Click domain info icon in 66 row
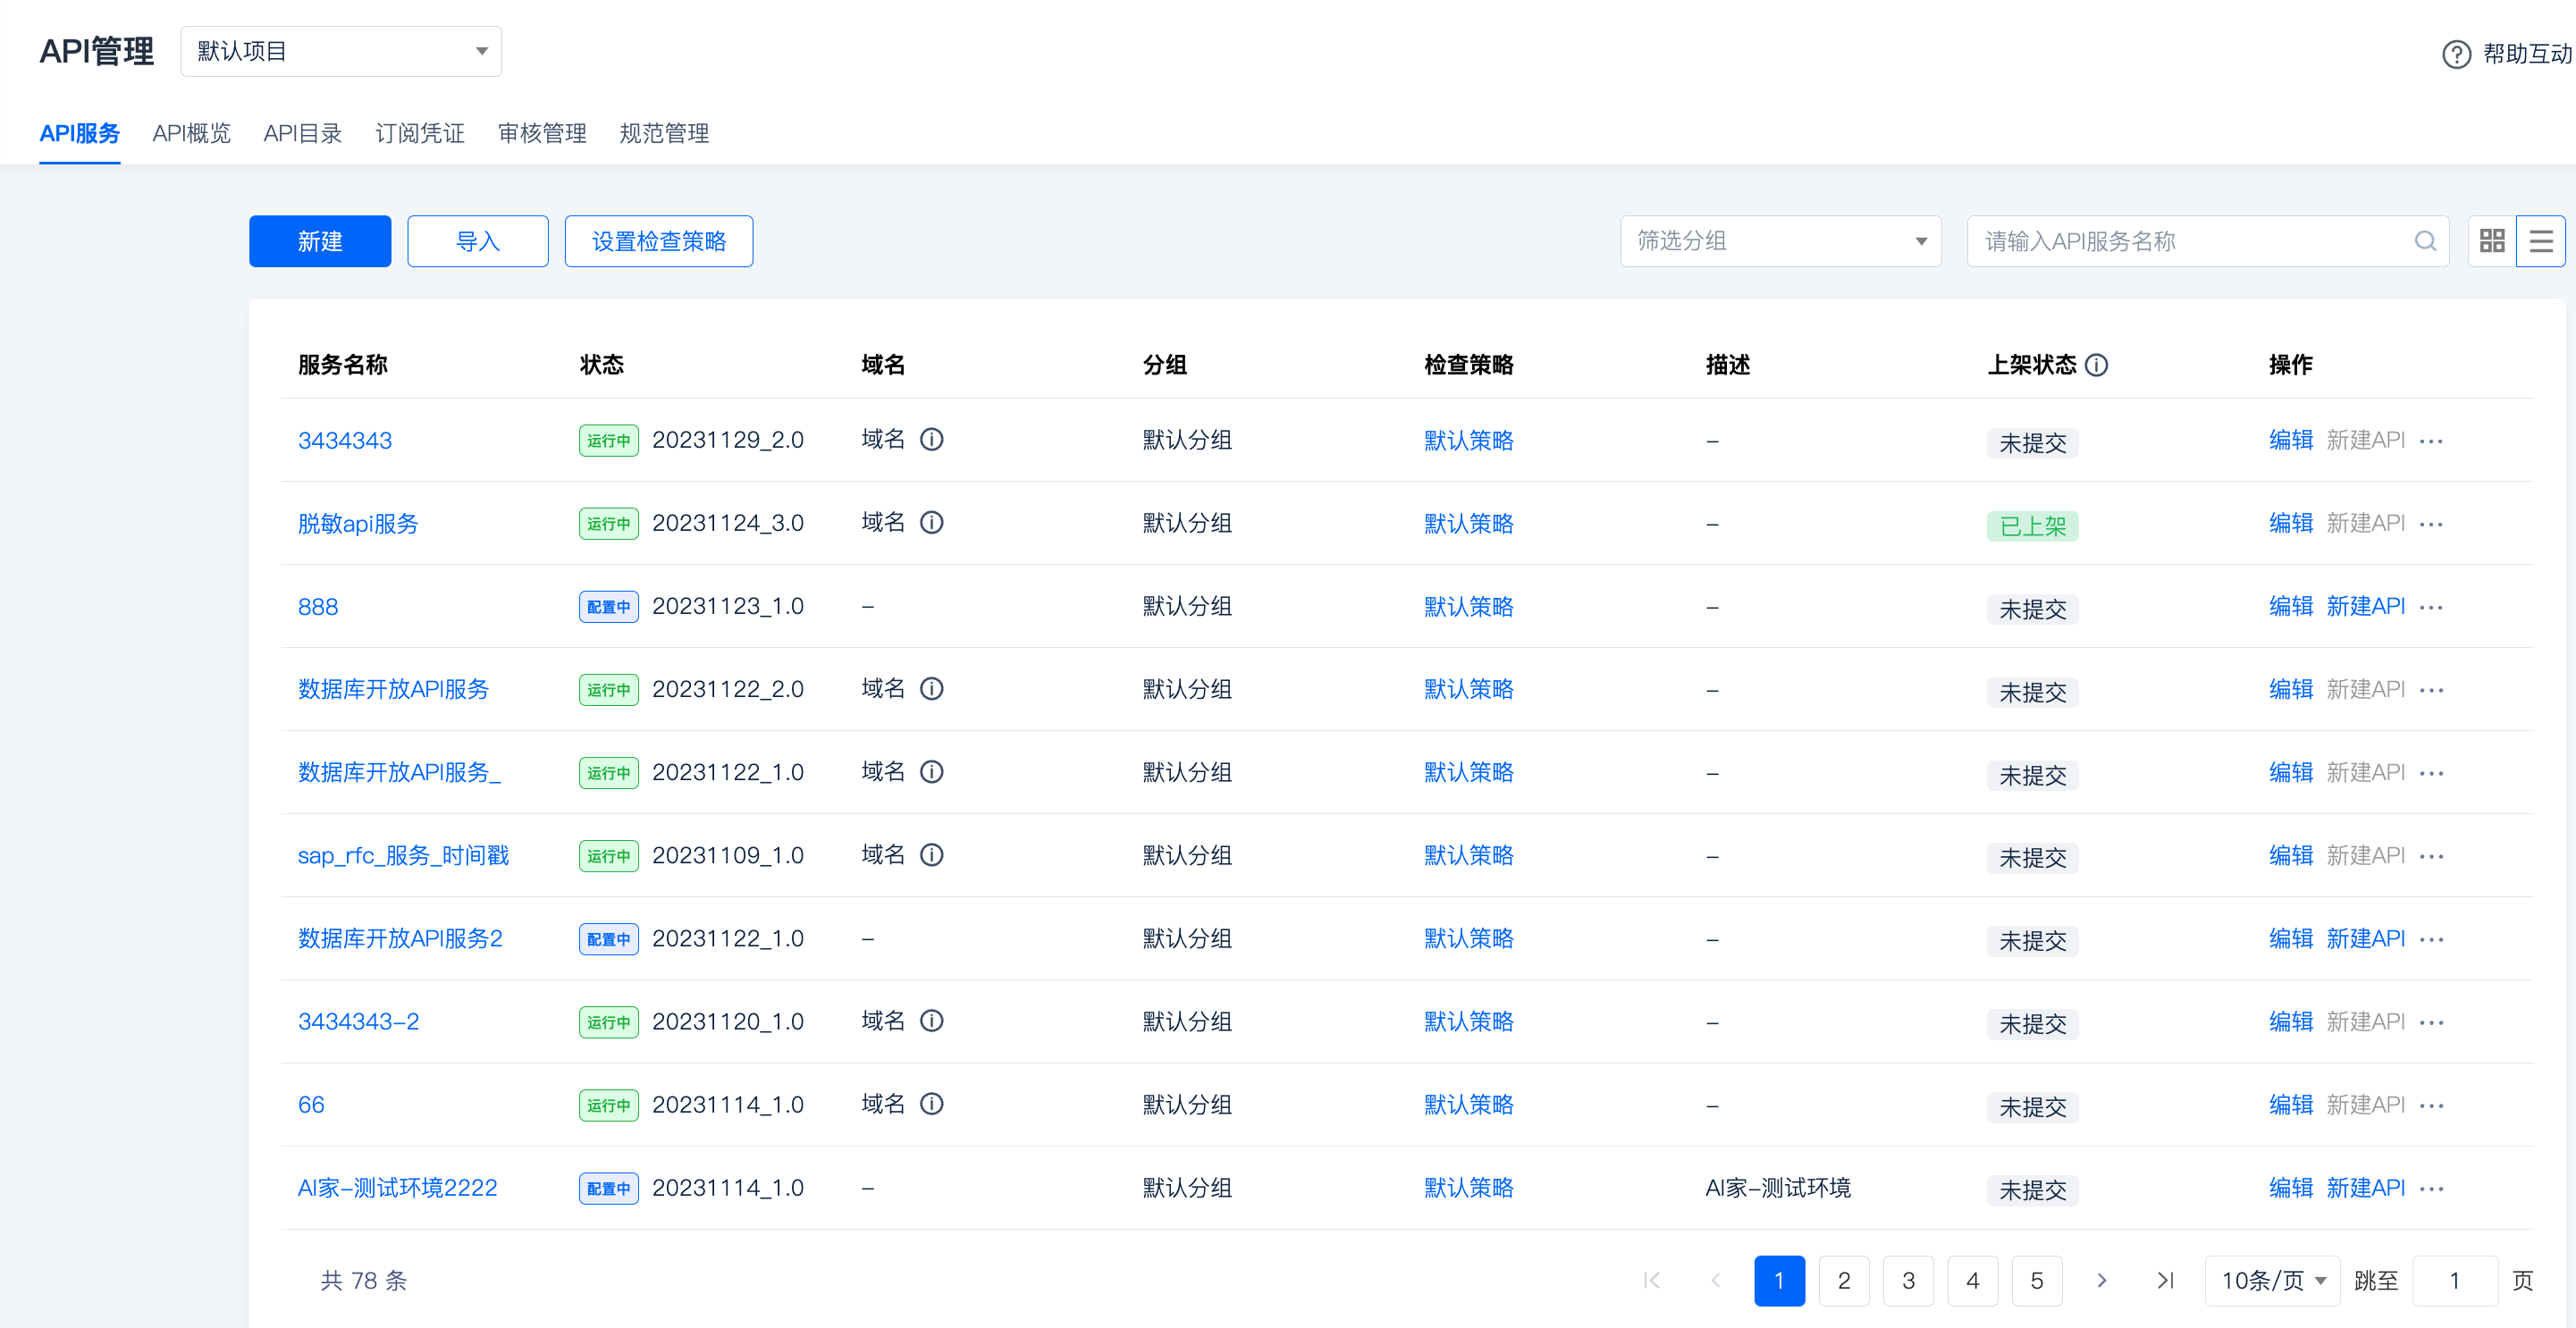The width and height of the screenshot is (2576, 1328). pos(931,1104)
